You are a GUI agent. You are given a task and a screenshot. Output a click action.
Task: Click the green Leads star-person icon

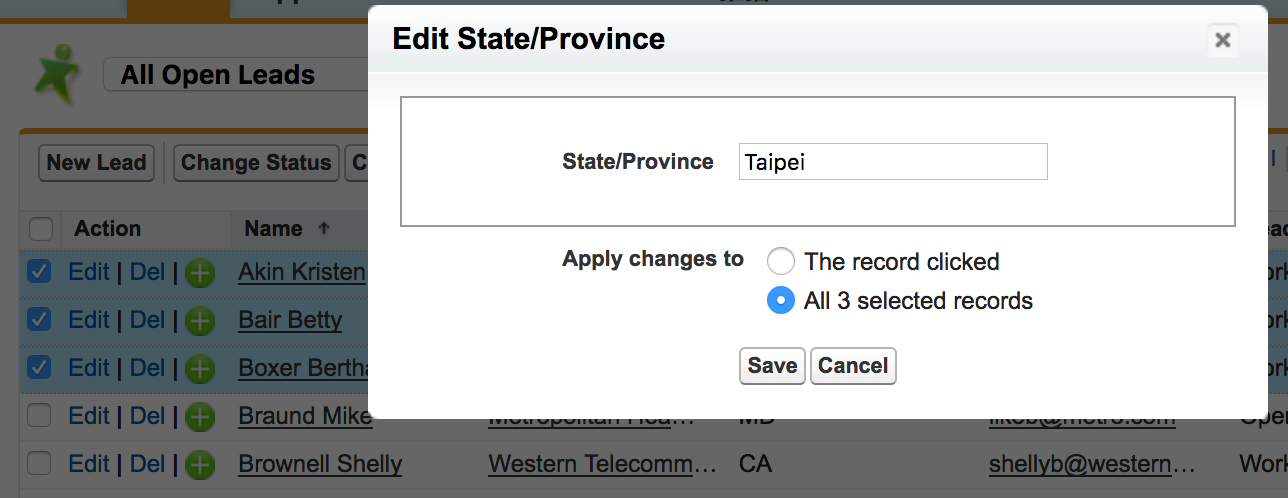pyautogui.click(x=58, y=73)
